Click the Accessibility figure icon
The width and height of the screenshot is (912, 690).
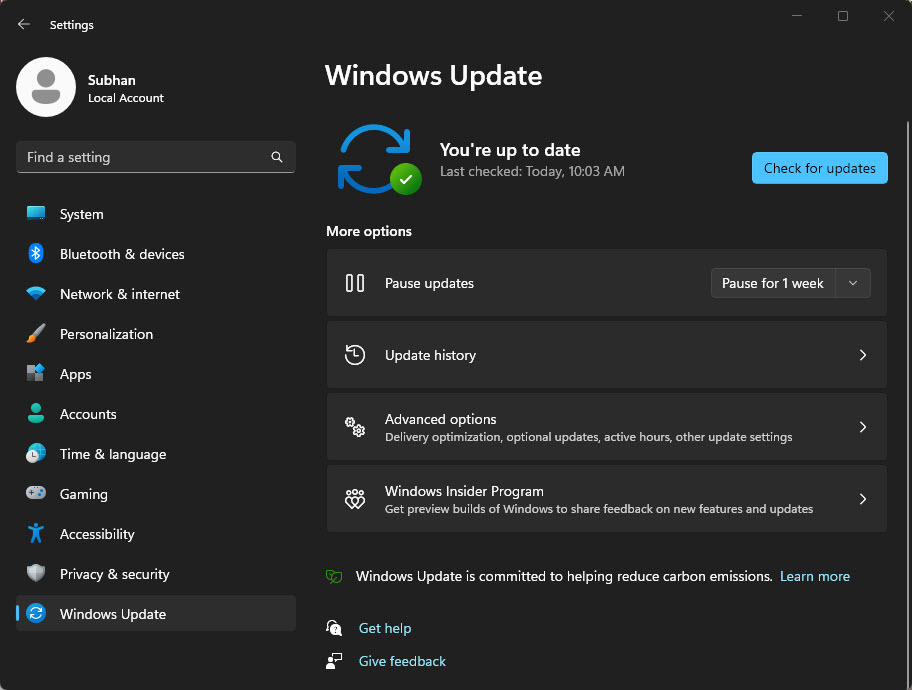36,533
